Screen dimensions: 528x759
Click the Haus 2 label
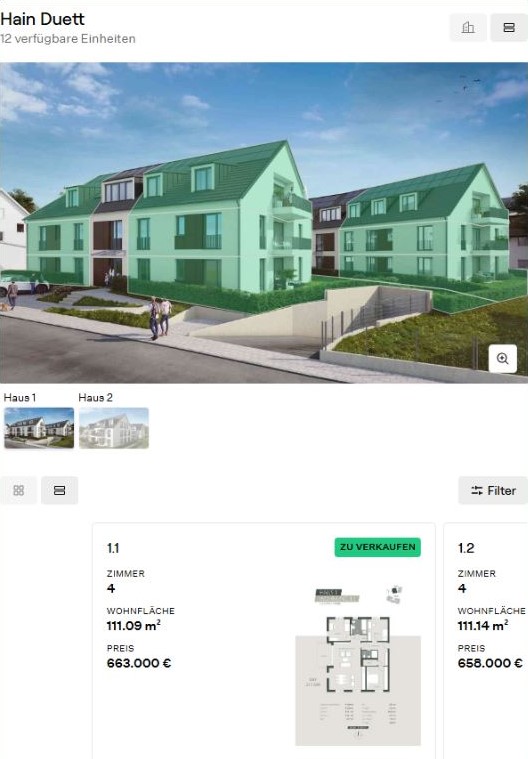(95, 397)
